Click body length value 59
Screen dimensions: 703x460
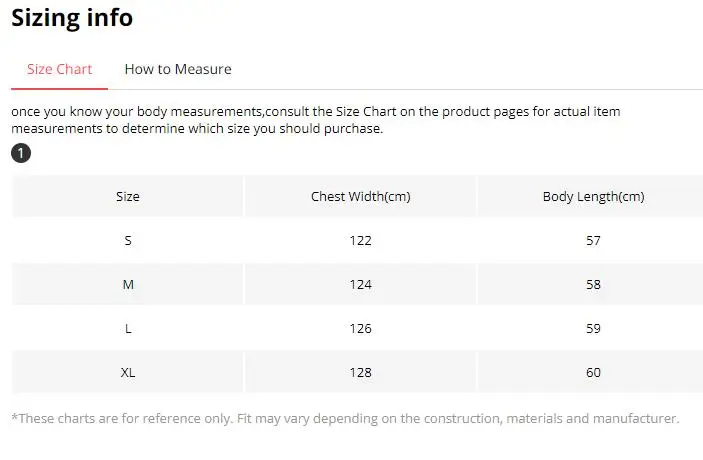[593, 328]
